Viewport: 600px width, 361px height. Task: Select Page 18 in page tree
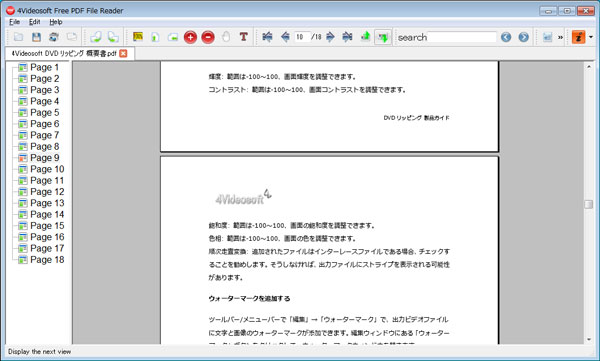(x=47, y=260)
